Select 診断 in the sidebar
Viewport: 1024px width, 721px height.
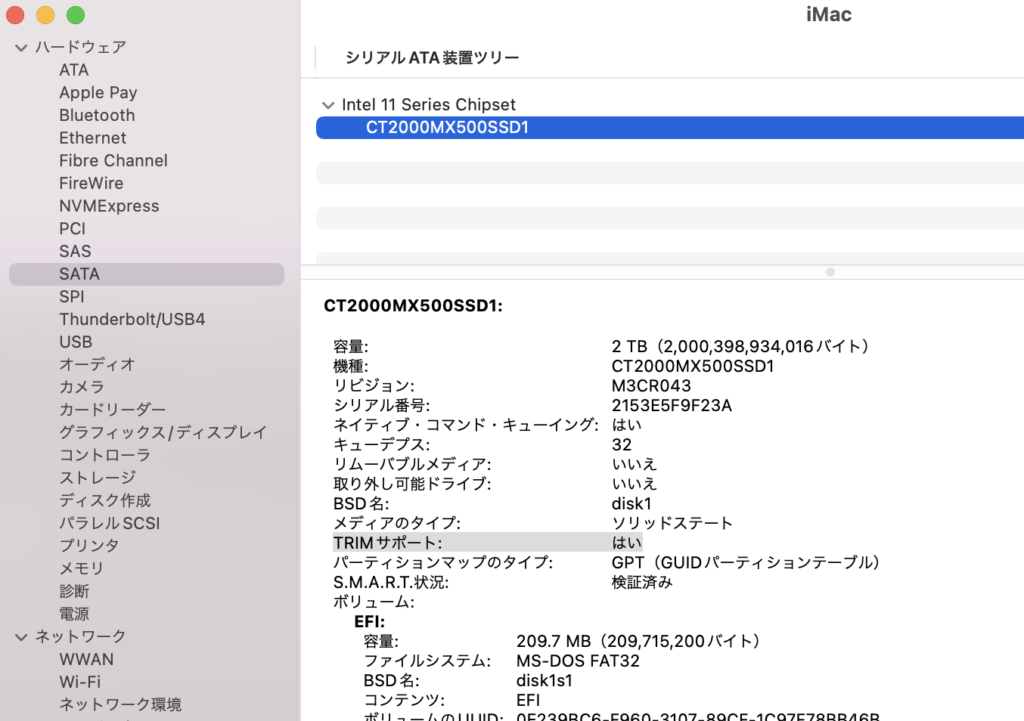74,591
